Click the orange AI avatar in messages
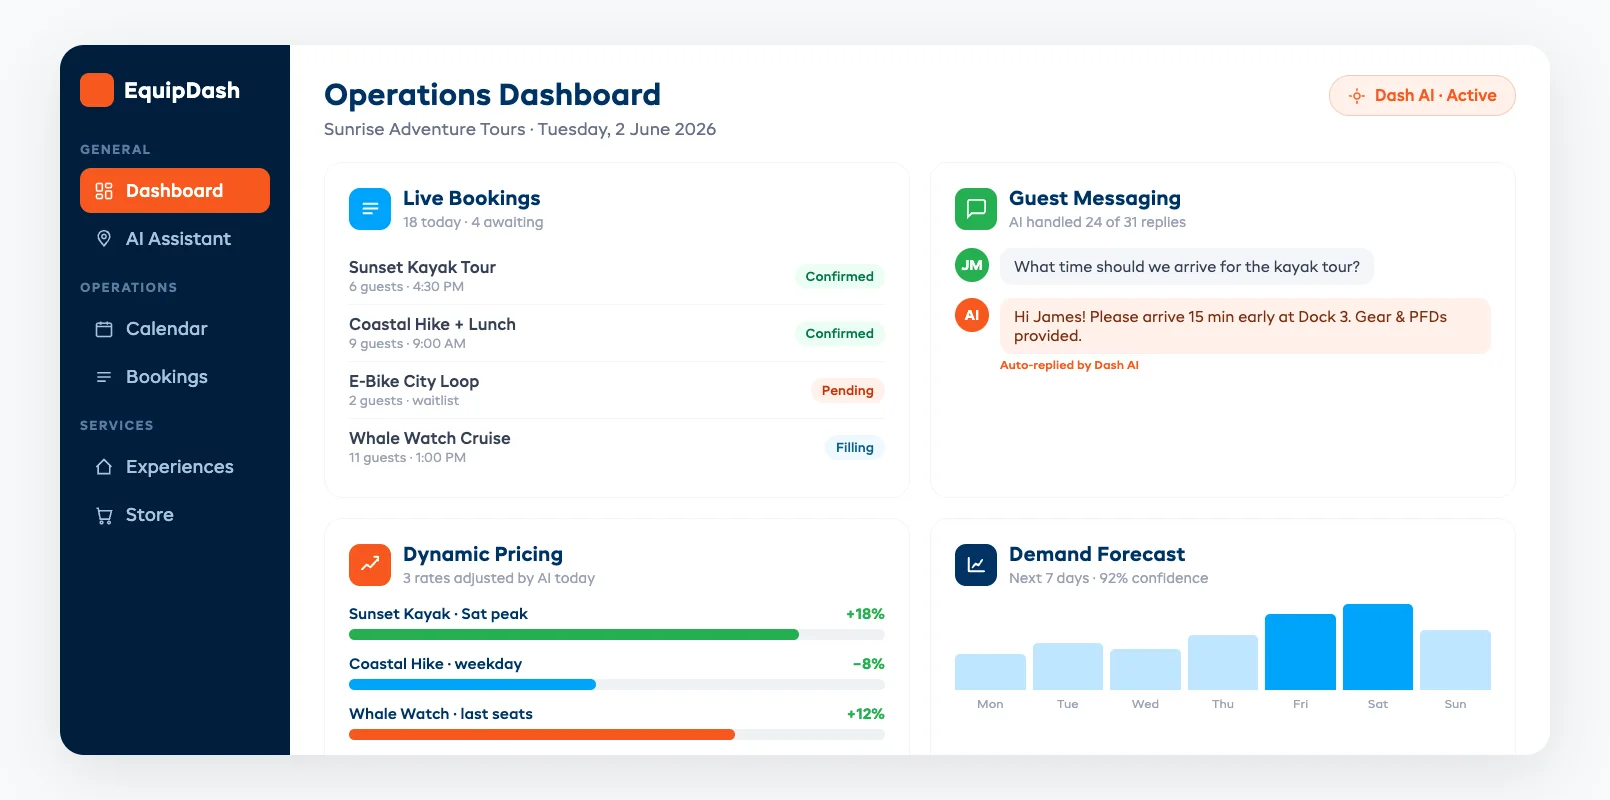 pos(972,315)
